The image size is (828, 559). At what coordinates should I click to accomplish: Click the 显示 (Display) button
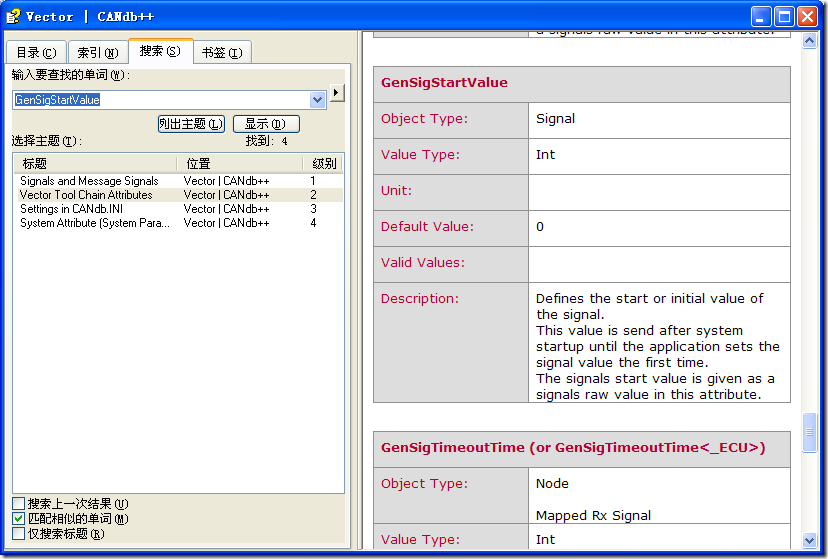tap(266, 124)
